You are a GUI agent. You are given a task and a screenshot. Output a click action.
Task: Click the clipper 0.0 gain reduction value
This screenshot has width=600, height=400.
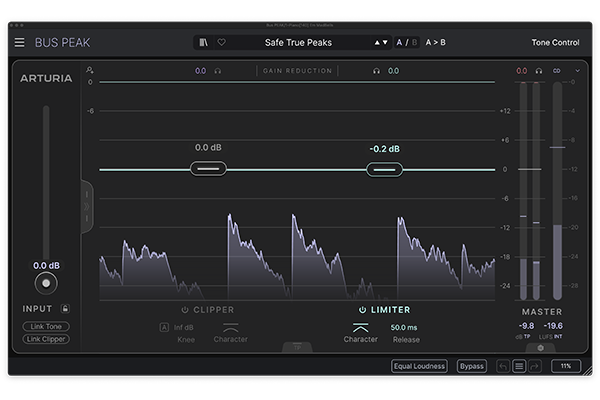click(x=201, y=71)
